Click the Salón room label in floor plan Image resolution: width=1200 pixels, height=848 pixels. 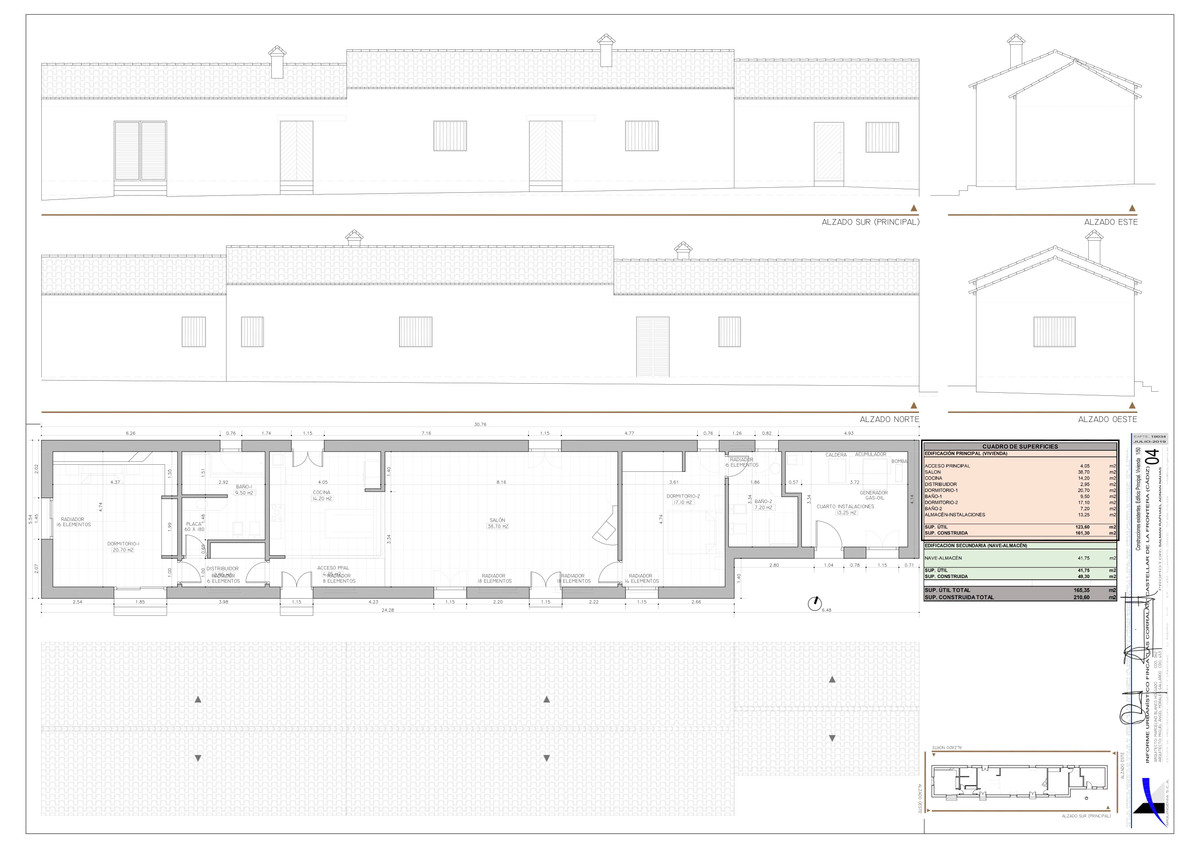[x=496, y=520]
